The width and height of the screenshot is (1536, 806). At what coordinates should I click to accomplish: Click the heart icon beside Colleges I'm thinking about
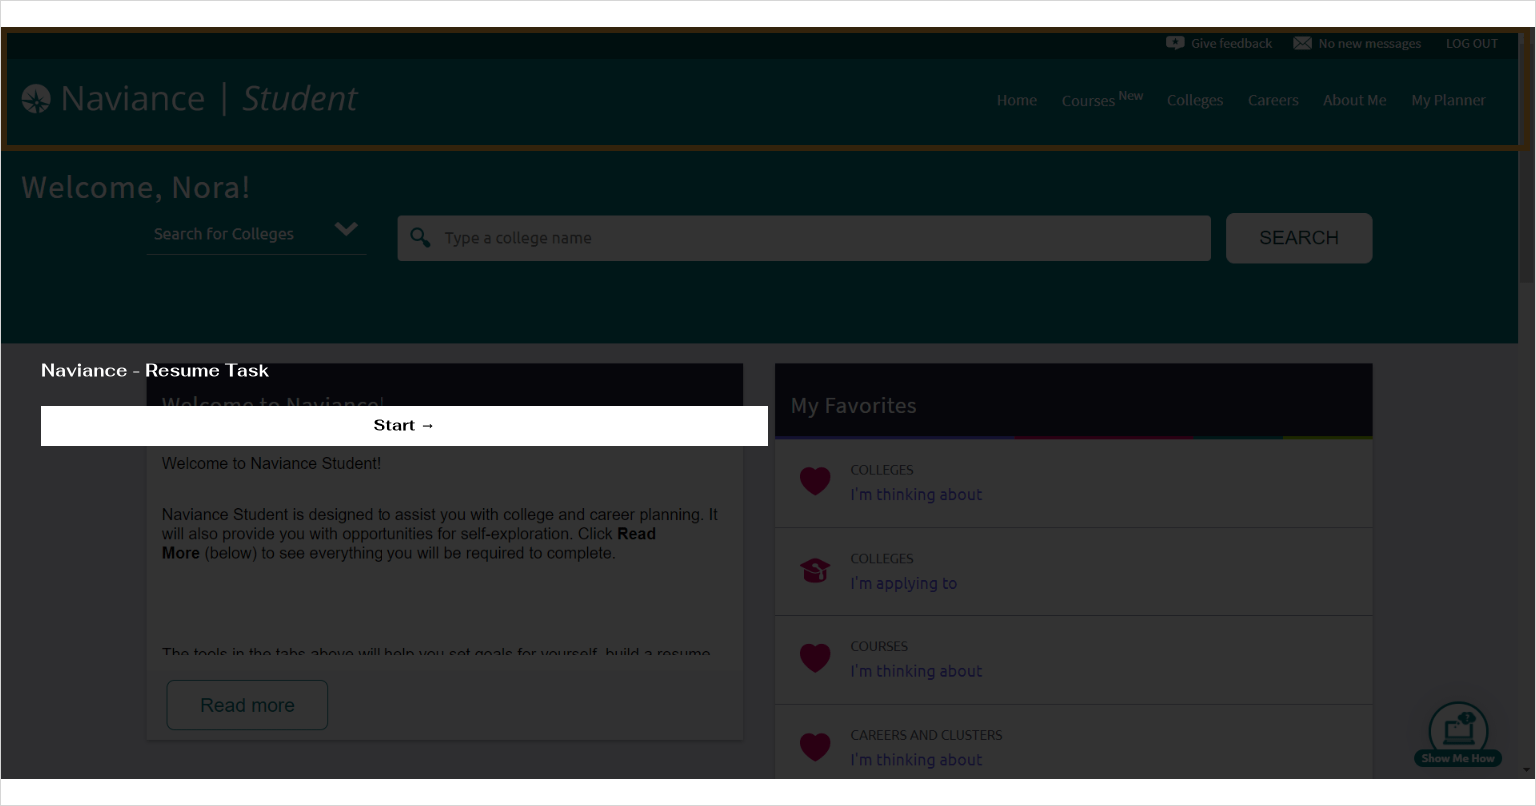[x=815, y=481]
